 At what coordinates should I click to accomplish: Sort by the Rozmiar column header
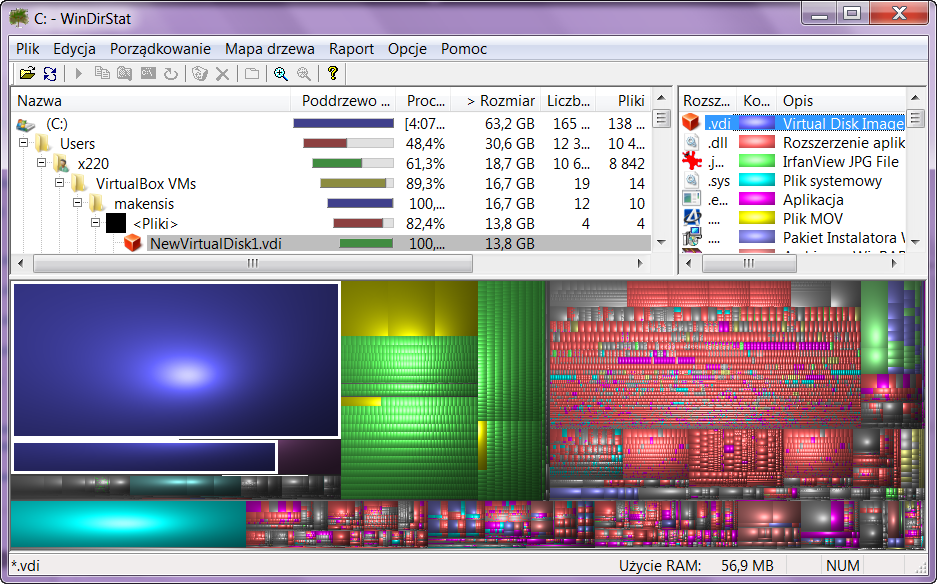496,100
